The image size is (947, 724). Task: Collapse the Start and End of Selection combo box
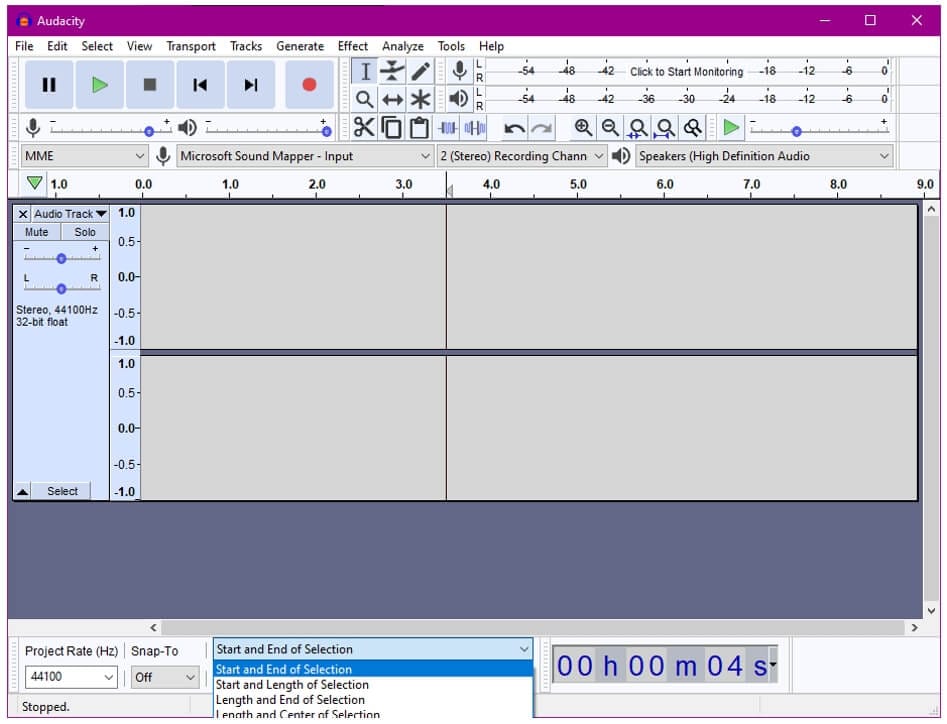pyautogui.click(x=373, y=649)
